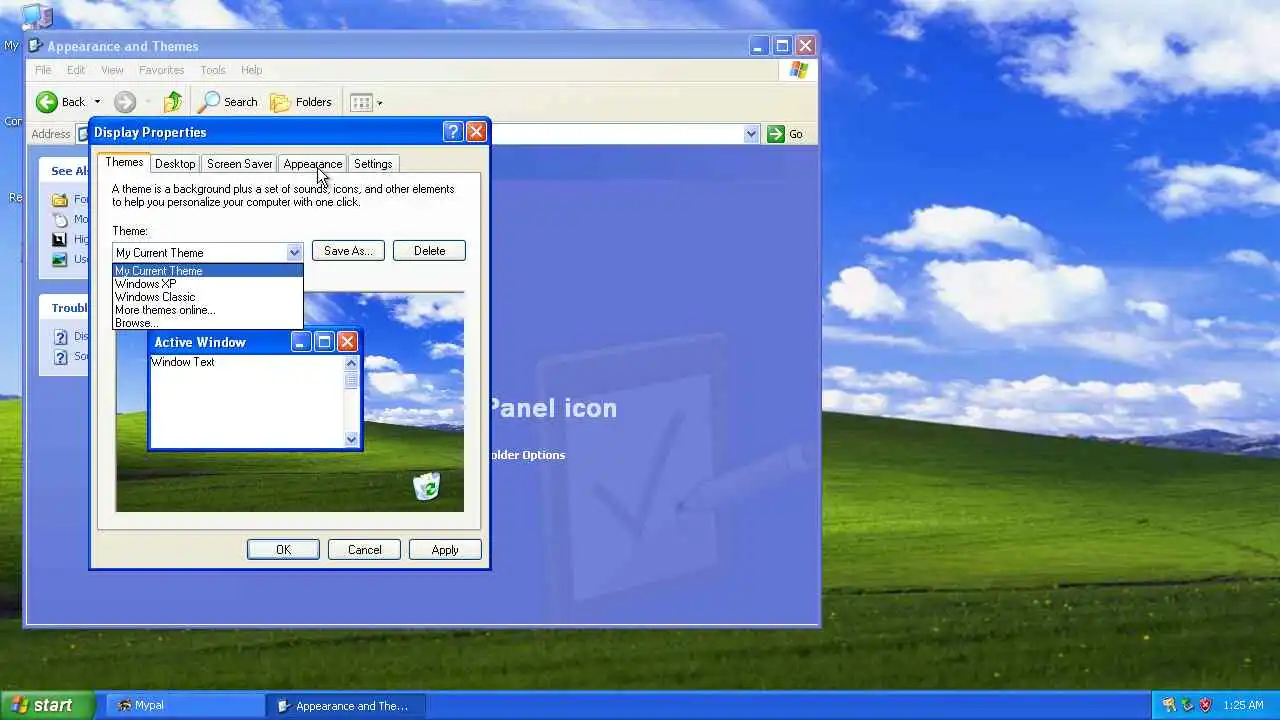Click High Contrast icon in See Also
This screenshot has width=1280, height=720.
pos(60,239)
